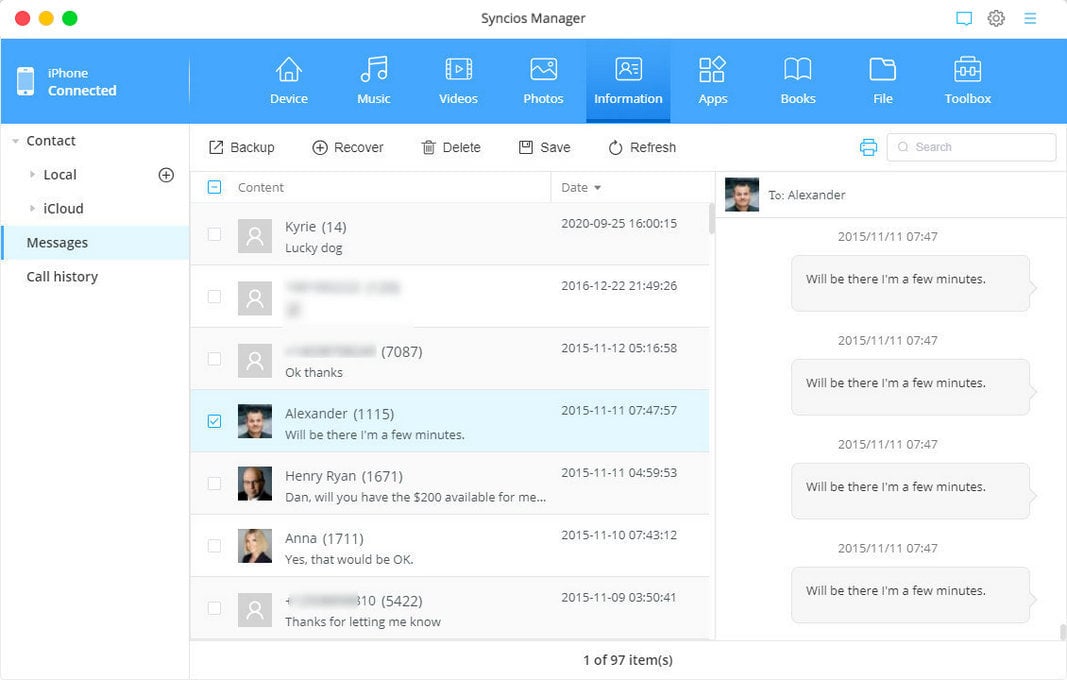1067x680 pixels.
Task: Expand the iCloud contacts node
Action: (32, 208)
